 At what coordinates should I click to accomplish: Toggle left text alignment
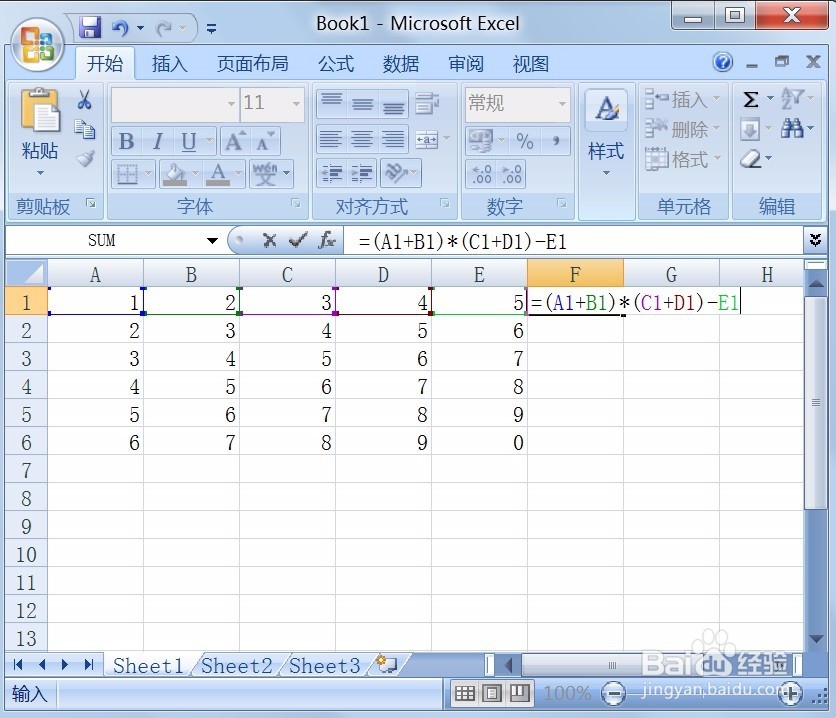(331, 140)
